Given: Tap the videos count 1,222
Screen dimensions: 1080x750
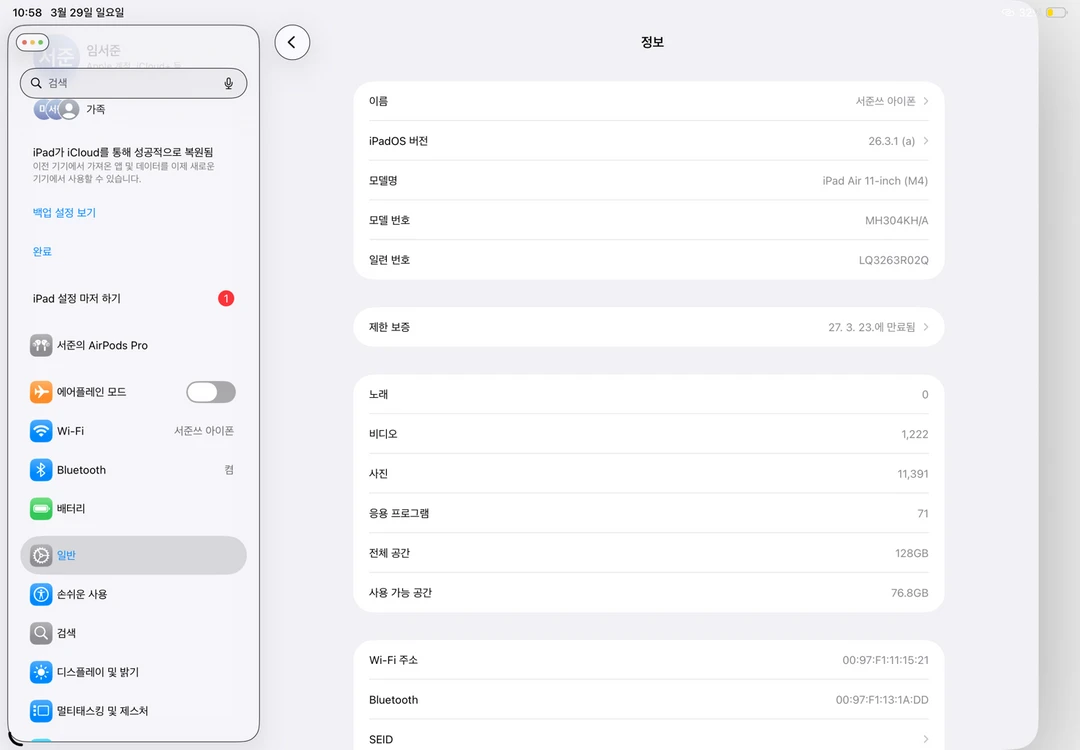Looking at the screenshot, I should (x=915, y=434).
